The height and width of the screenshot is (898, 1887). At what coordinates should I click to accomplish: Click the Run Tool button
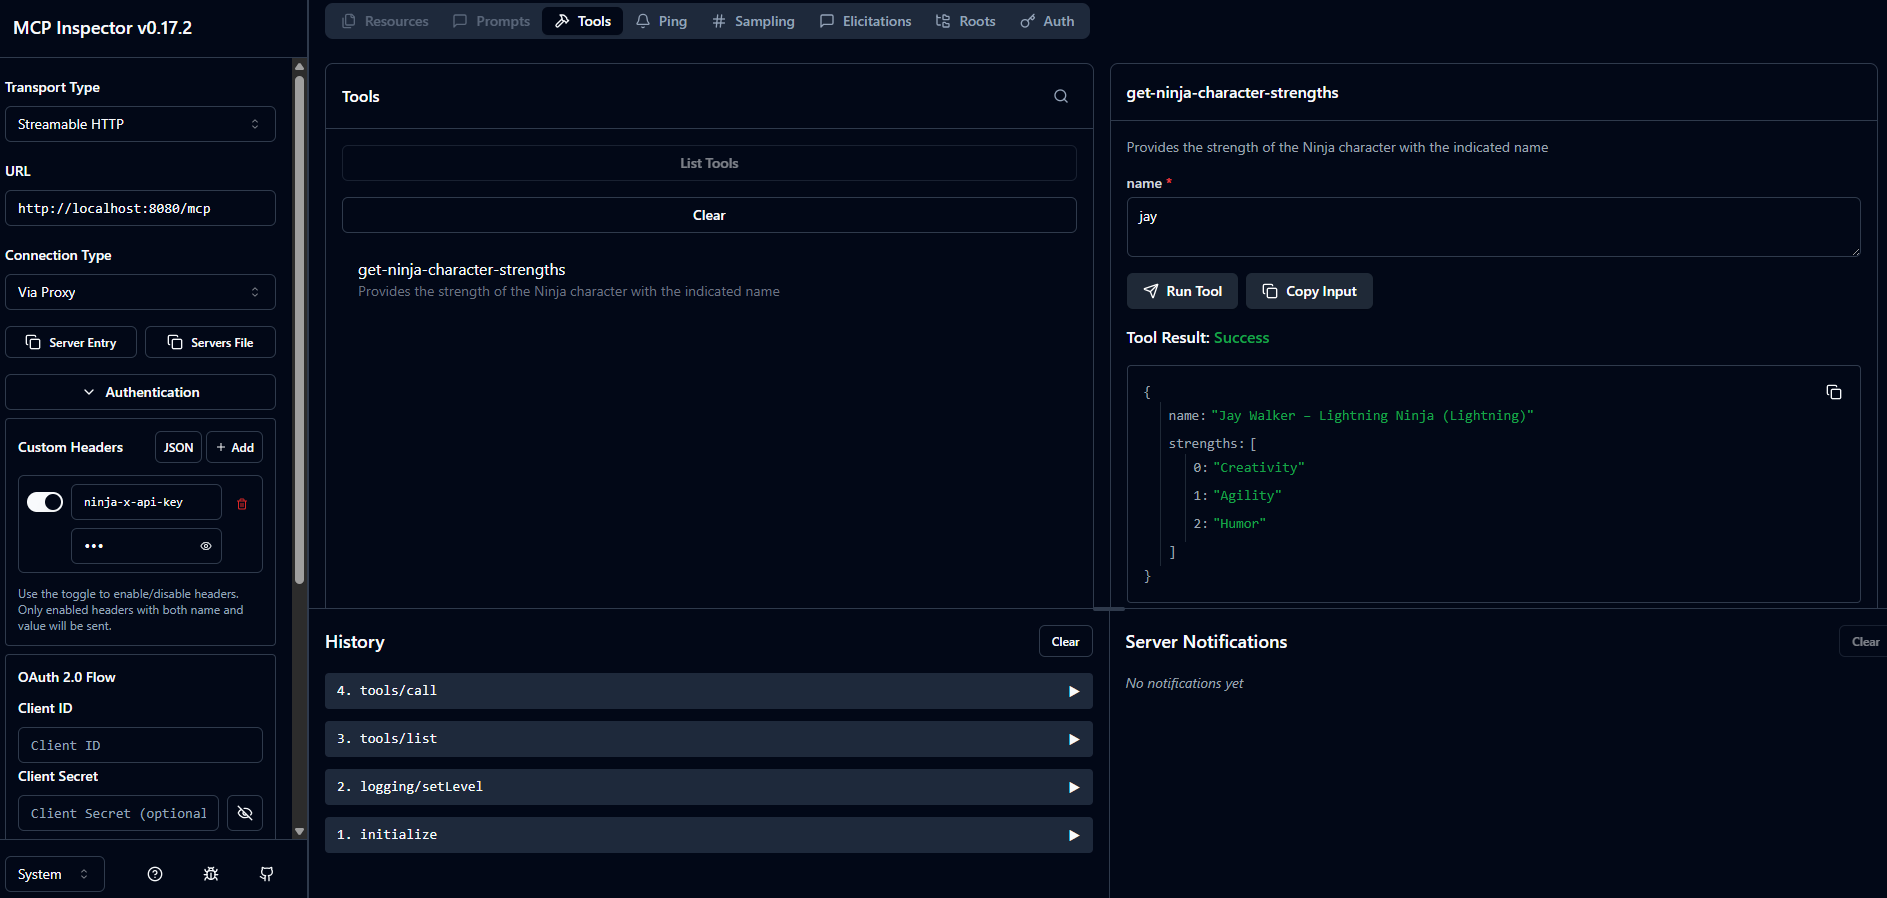tap(1182, 291)
